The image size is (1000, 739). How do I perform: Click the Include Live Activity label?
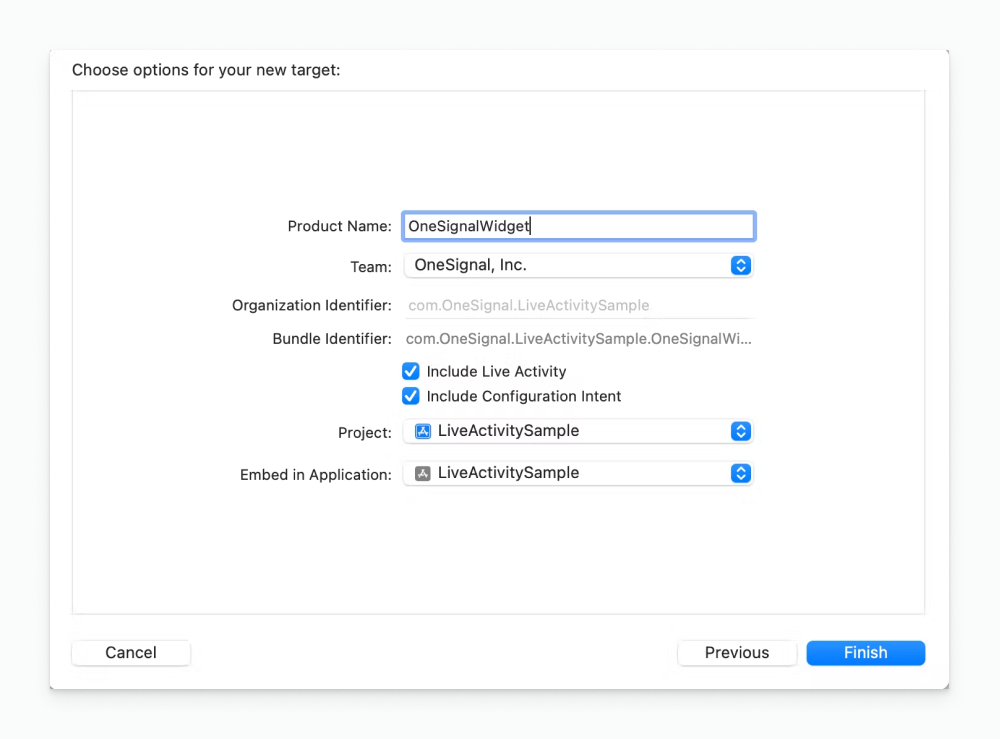496,371
